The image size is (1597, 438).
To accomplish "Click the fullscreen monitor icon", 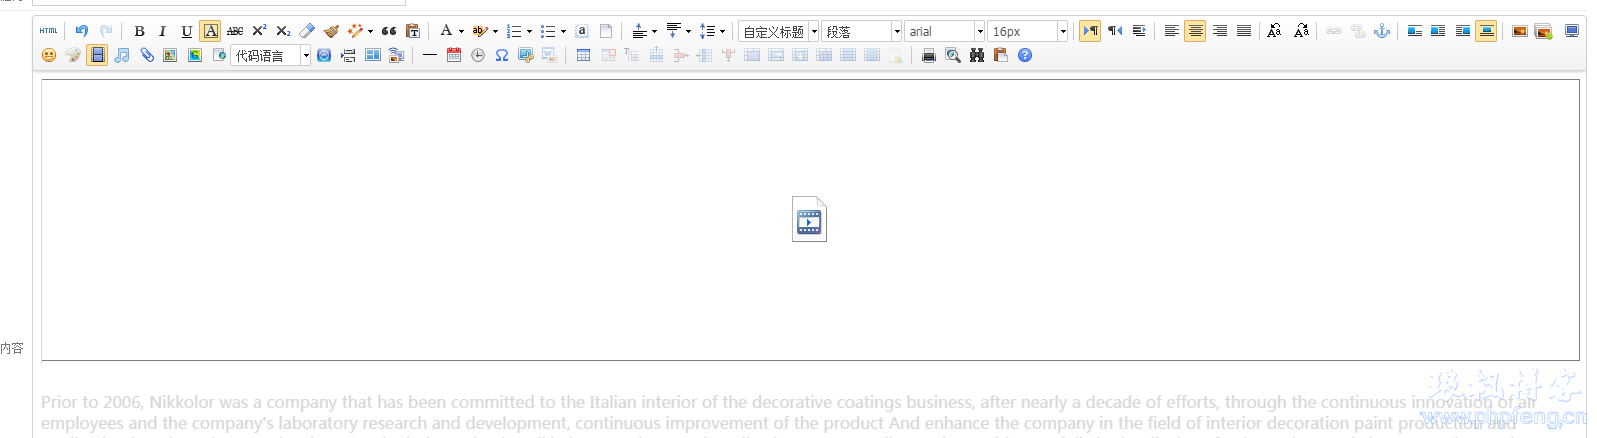I will coord(1572,31).
